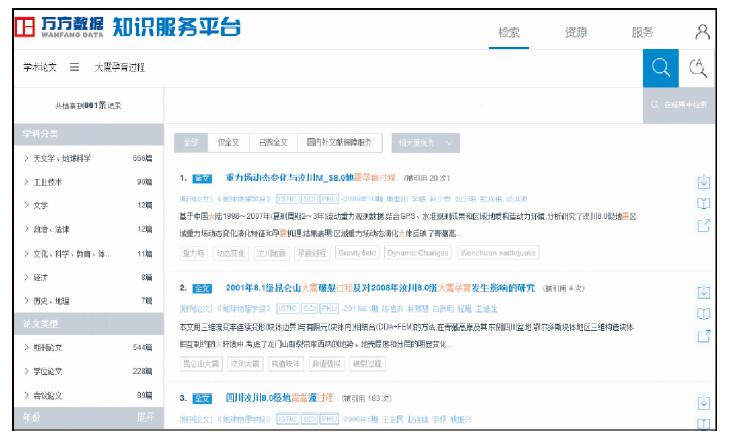Download the first search result
Image resolution: width=733 pixels, height=440 pixels.
pos(703,181)
